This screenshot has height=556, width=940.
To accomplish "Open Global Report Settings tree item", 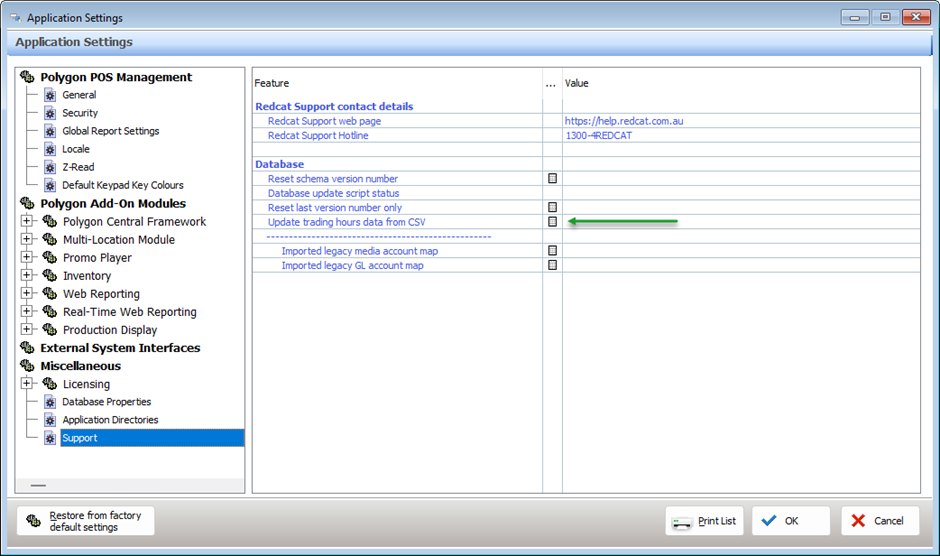I will (x=111, y=131).
